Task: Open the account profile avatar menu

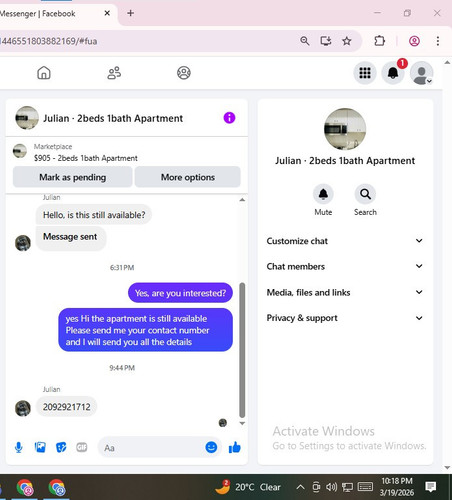Action: pyautogui.click(x=421, y=73)
